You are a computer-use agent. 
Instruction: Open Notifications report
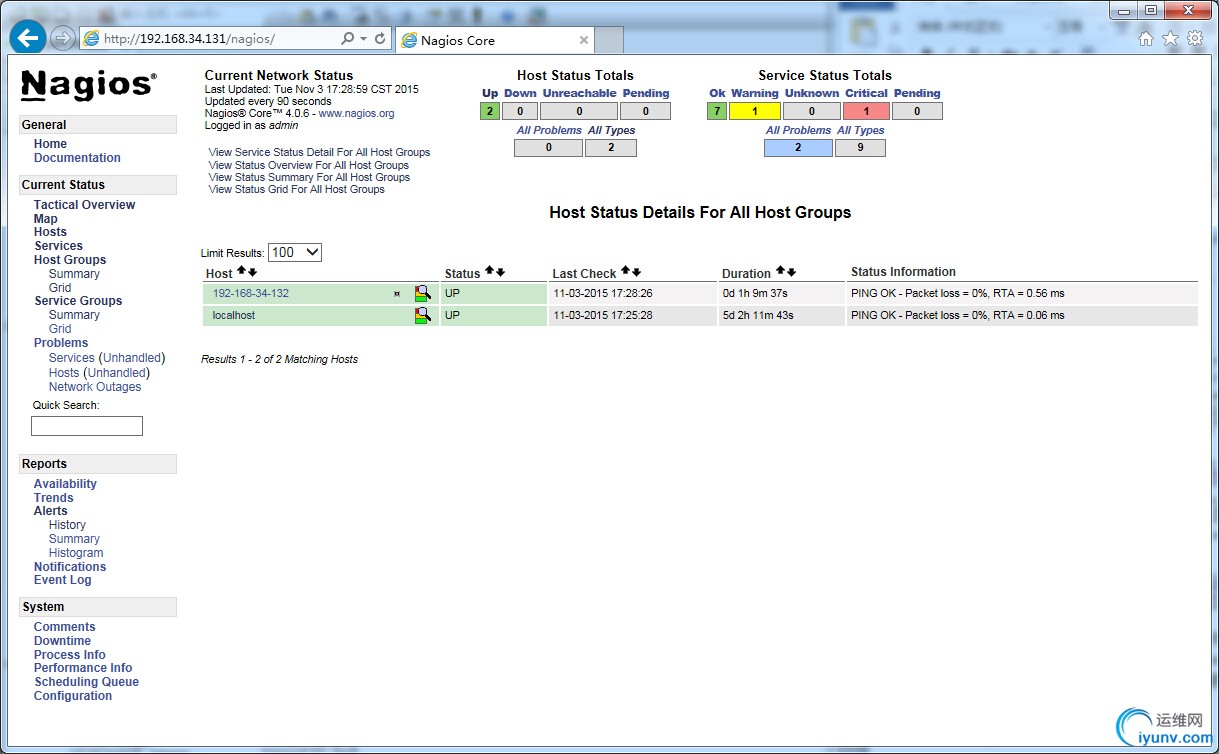70,567
